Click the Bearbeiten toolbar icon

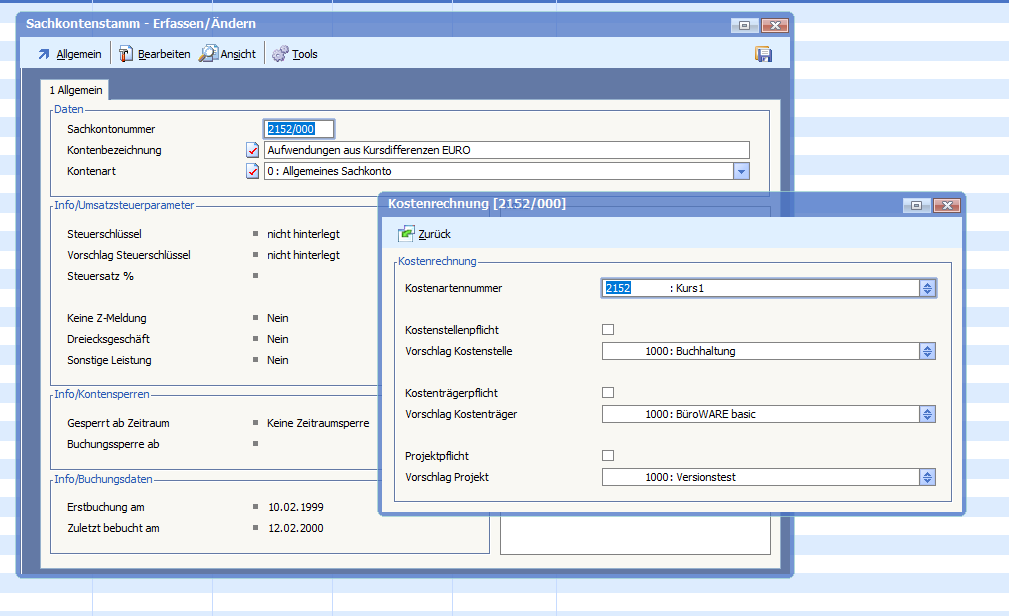[126, 54]
